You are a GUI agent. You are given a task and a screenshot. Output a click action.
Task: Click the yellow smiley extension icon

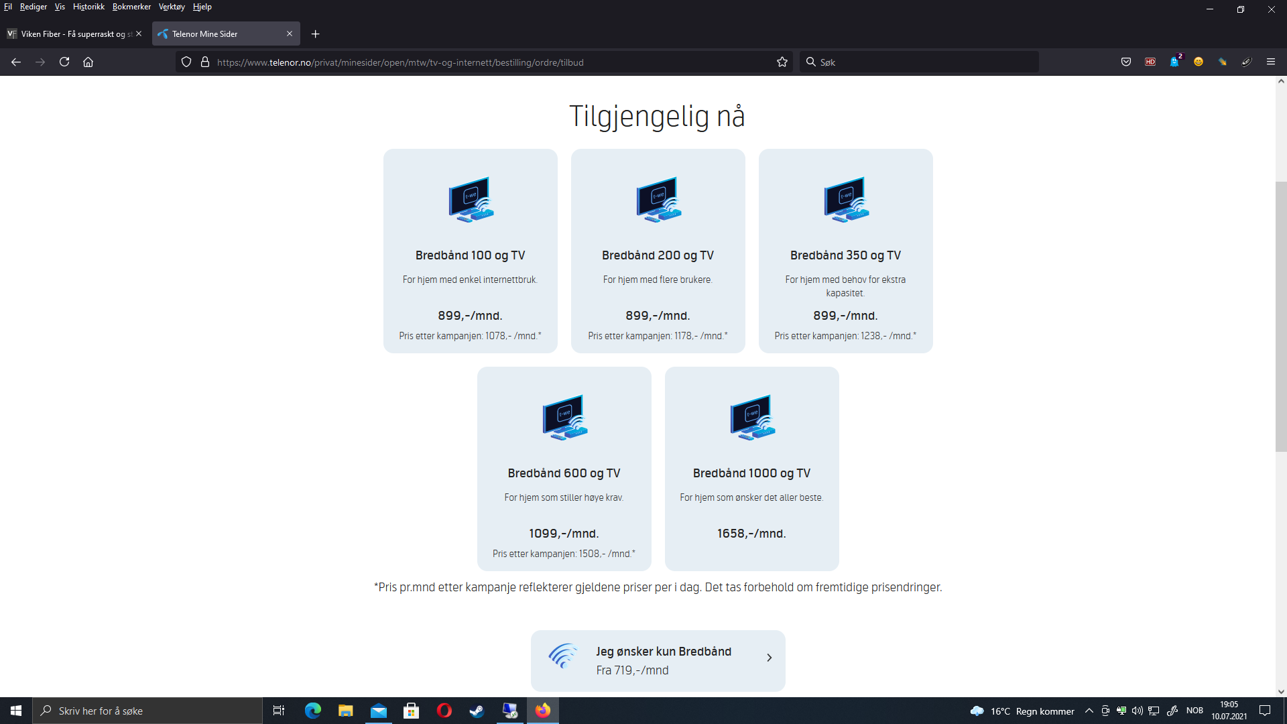[x=1198, y=62]
